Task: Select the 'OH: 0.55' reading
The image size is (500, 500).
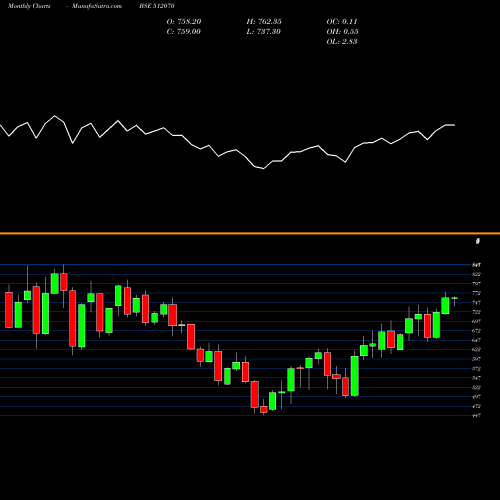Action: [x=342, y=32]
